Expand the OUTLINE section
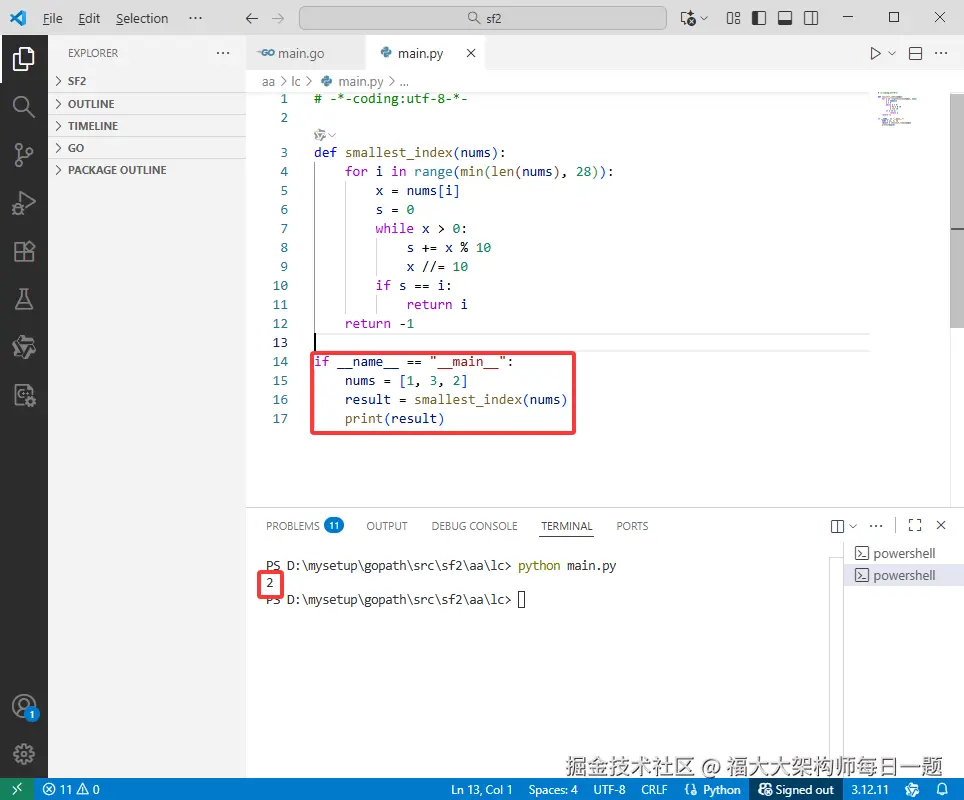The image size is (964, 800). coord(147,104)
